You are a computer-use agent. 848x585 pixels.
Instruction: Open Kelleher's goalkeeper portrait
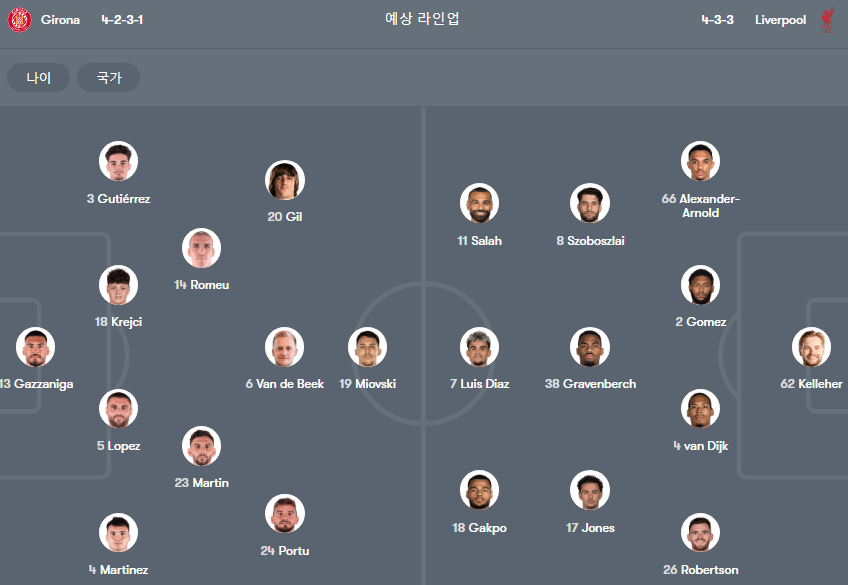811,347
